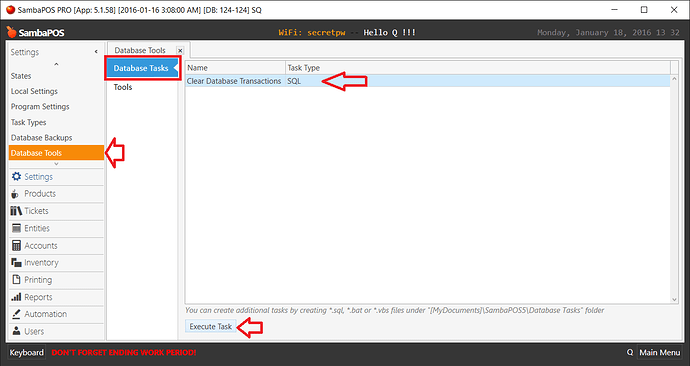Viewport: 690px width, 366px height.
Task: Maximize the SambaPOS window
Action: pos(644,10)
